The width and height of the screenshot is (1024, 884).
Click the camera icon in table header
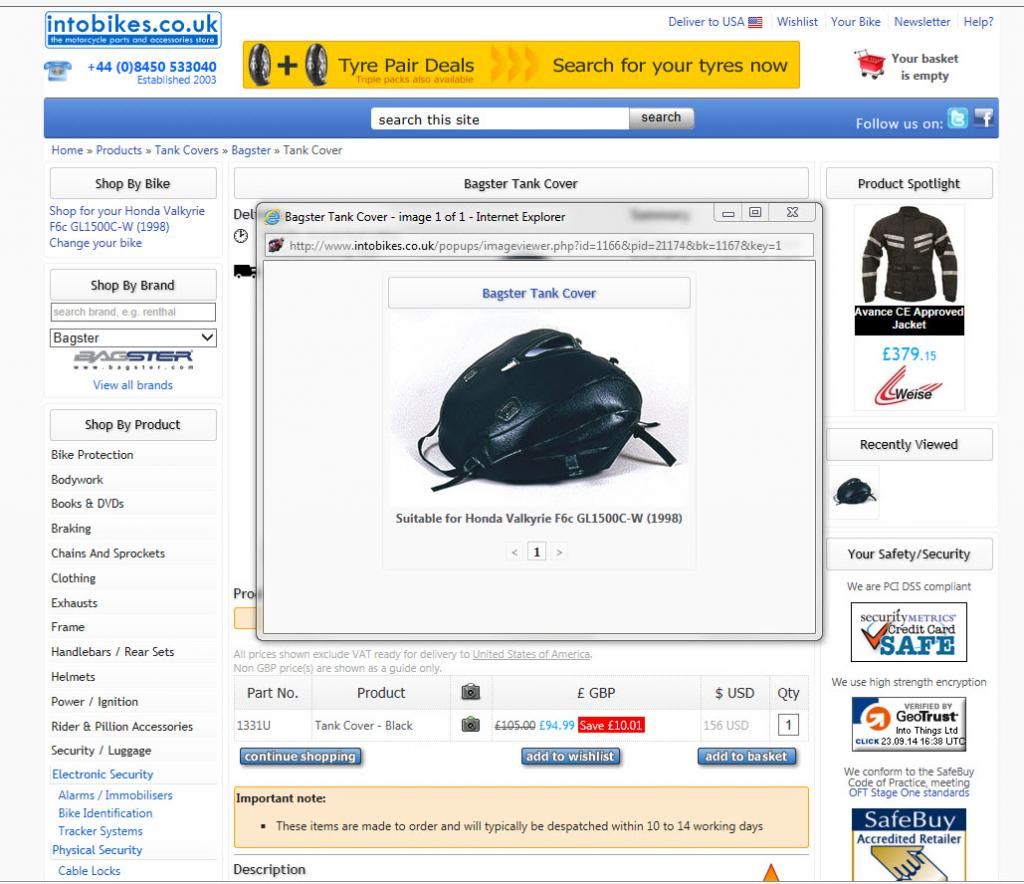(x=470, y=691)
